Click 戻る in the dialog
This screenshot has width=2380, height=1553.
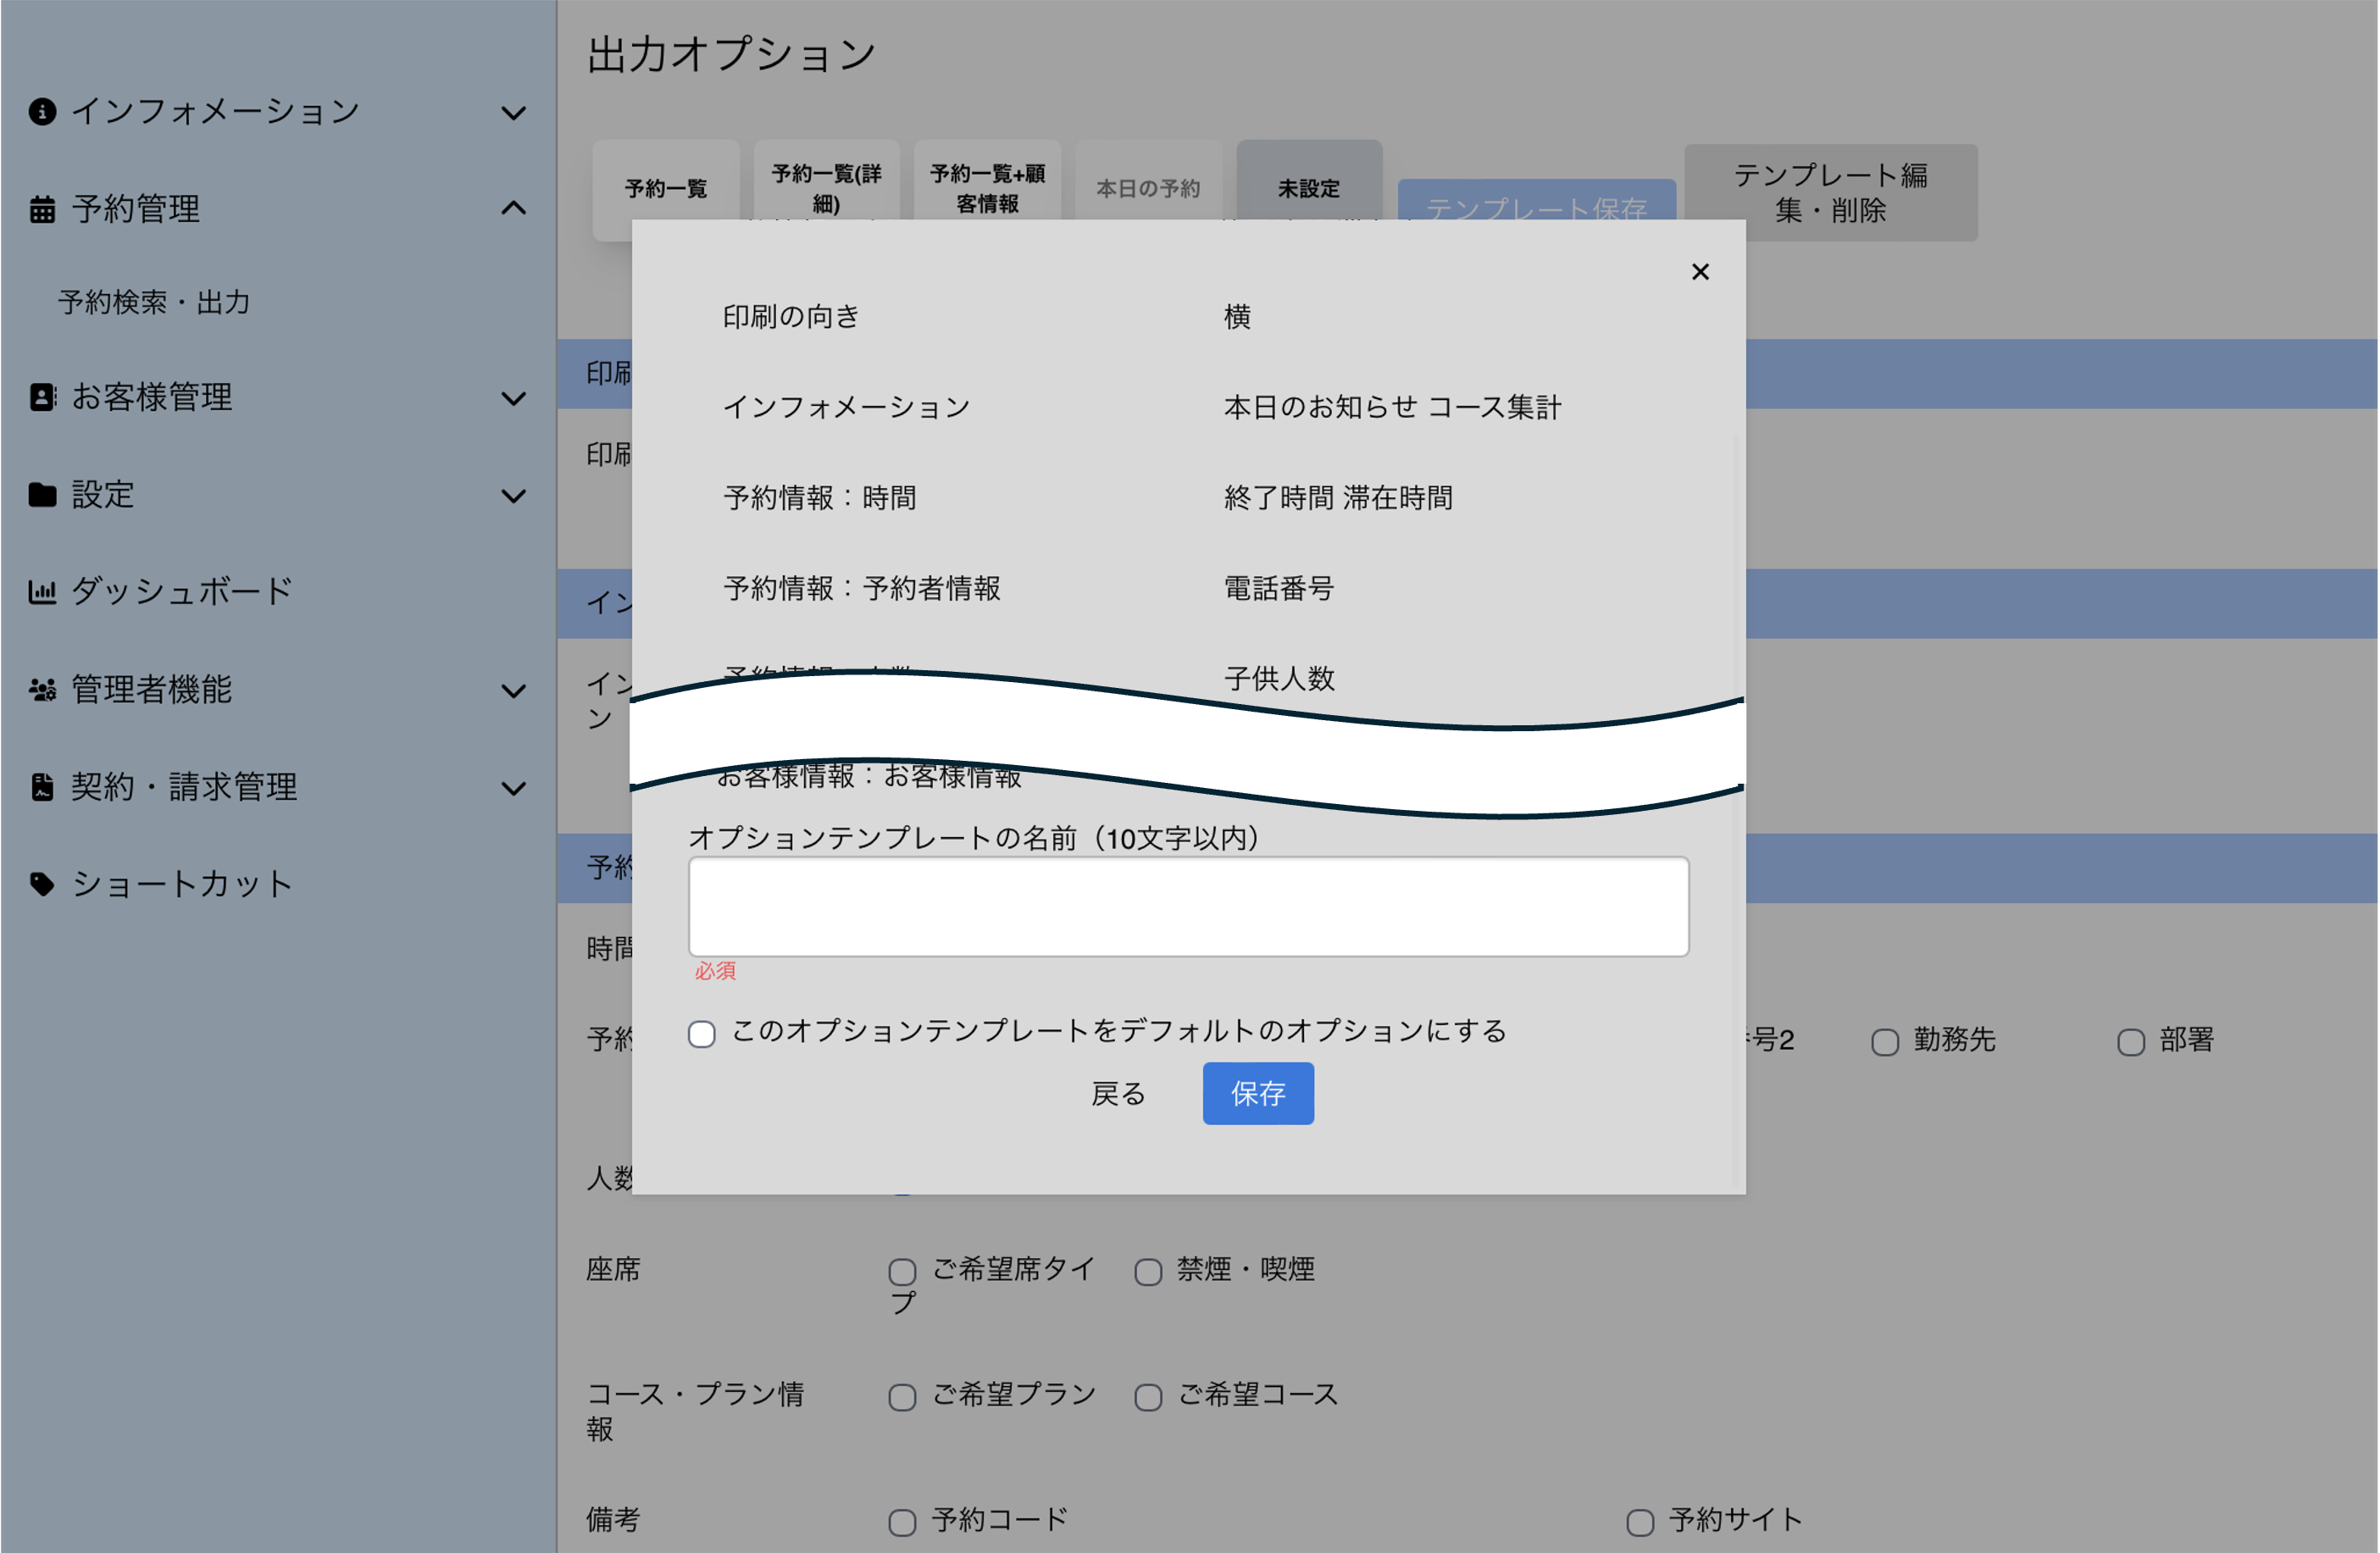(x=1118, y=1093)
